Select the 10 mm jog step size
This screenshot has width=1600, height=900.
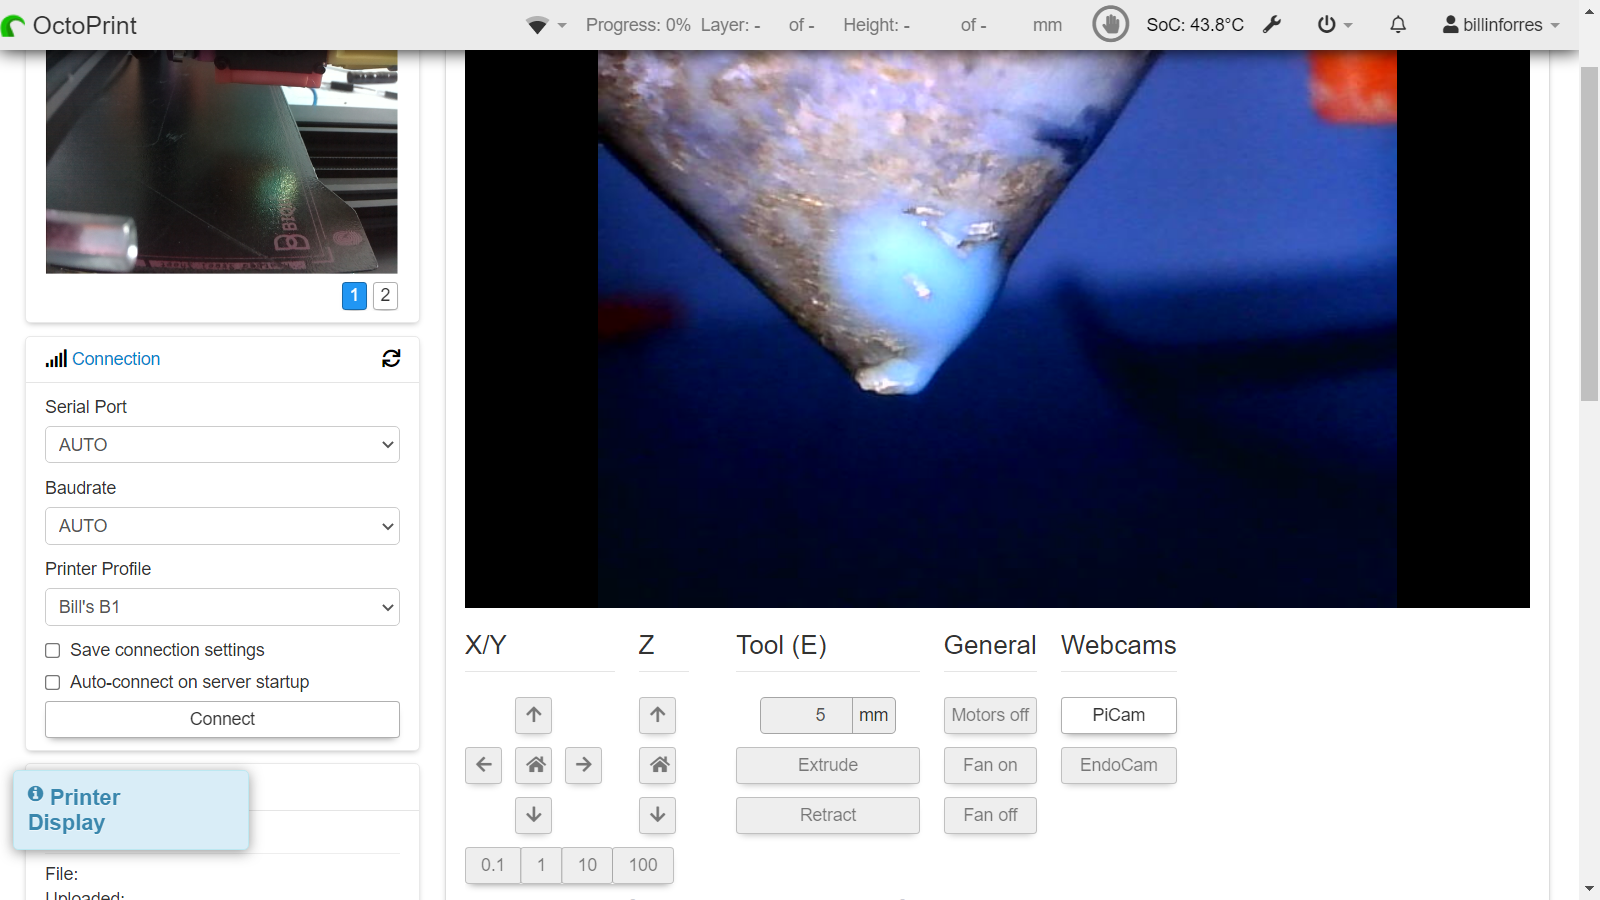587,865
